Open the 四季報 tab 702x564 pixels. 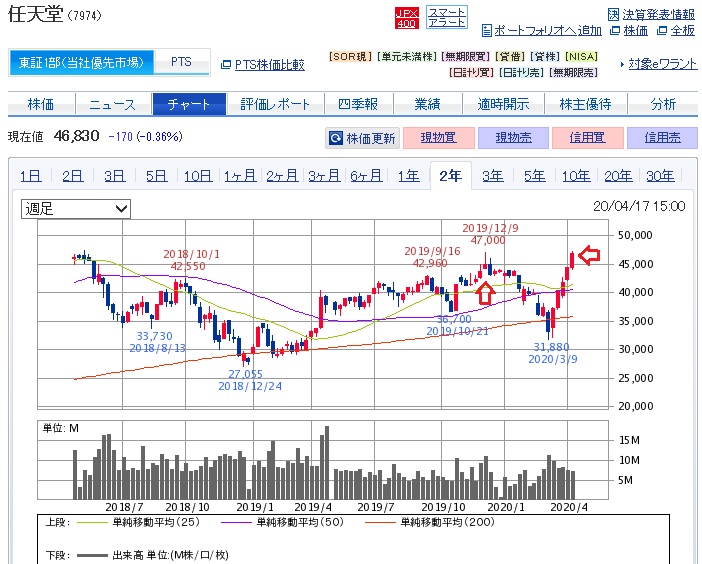point(359,104)
